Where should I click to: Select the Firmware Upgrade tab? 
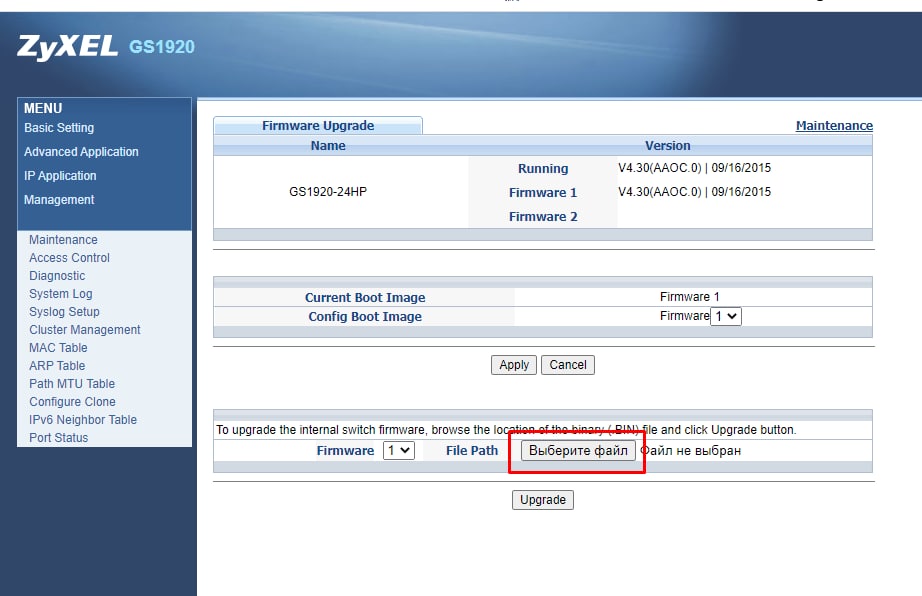coord(318,125)
